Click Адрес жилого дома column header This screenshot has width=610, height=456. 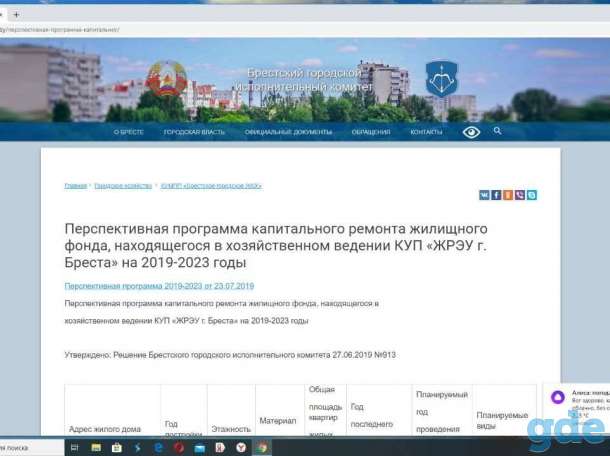tap(105, 429)
